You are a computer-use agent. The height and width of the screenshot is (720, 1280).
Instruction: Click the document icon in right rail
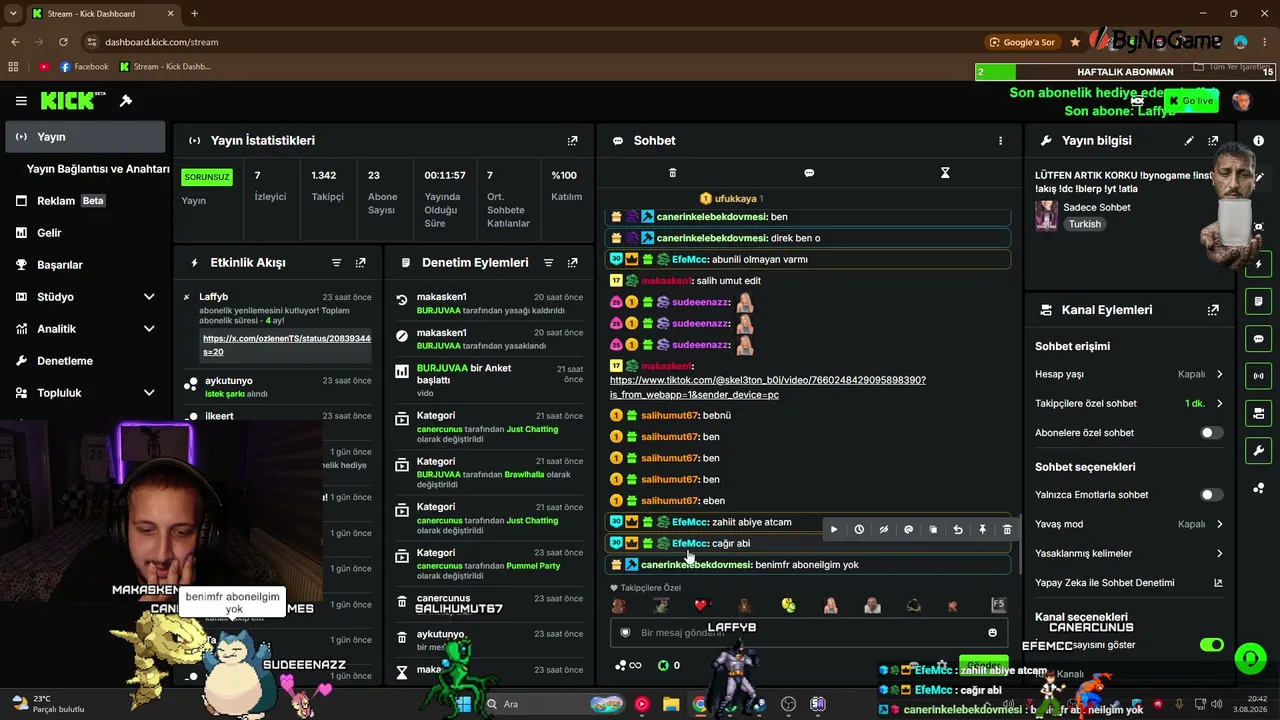(1258, 302)
